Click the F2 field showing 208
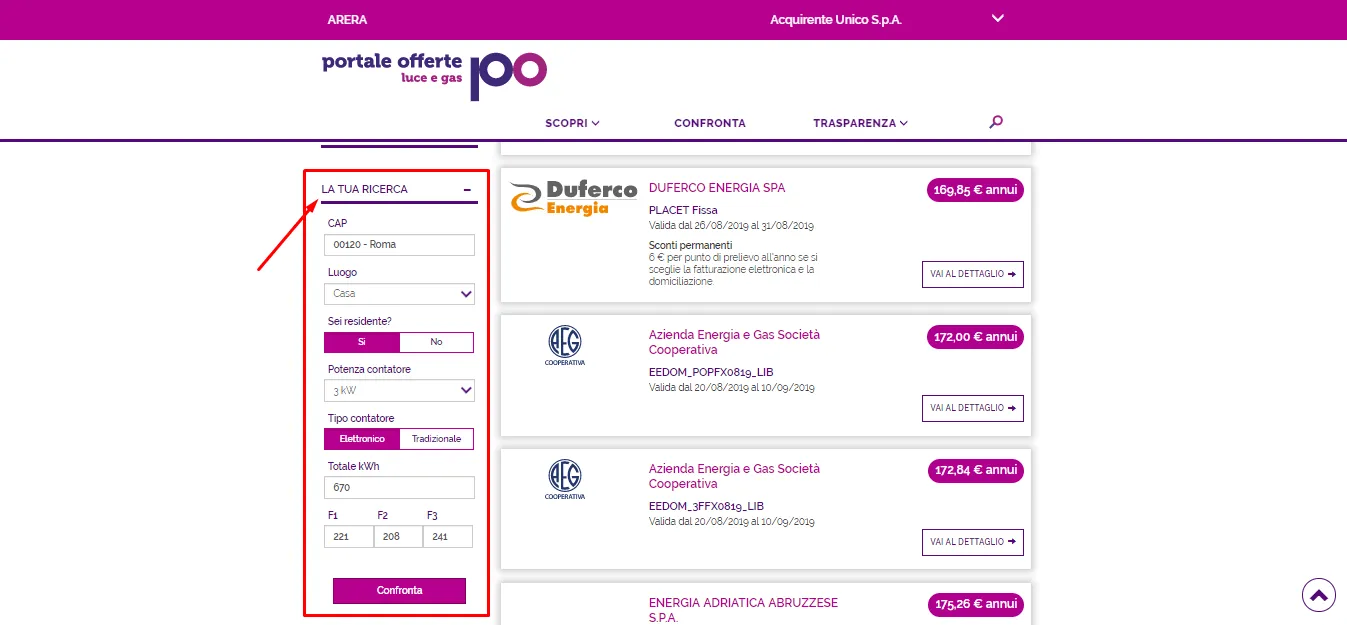Screen dimensions: 1347x625 coord(398,536)
